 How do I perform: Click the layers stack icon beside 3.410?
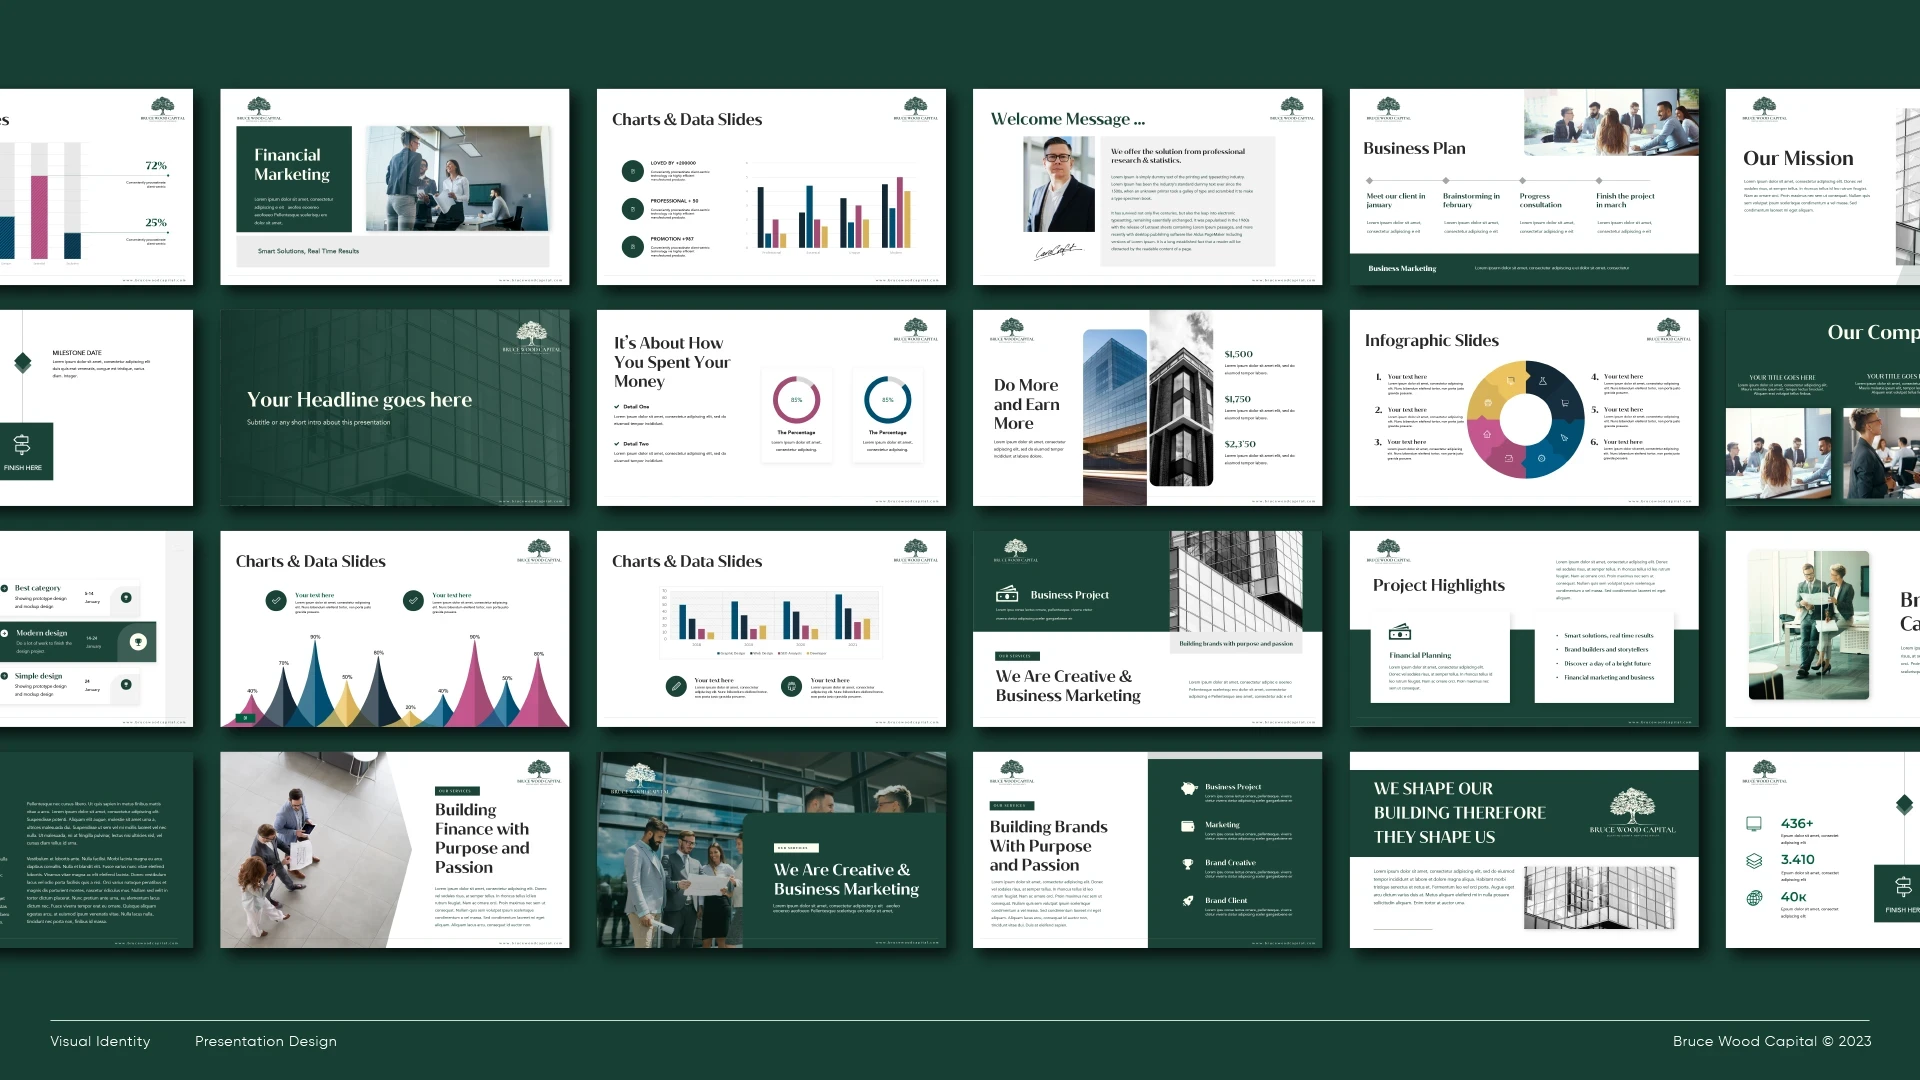[1754, 861]
